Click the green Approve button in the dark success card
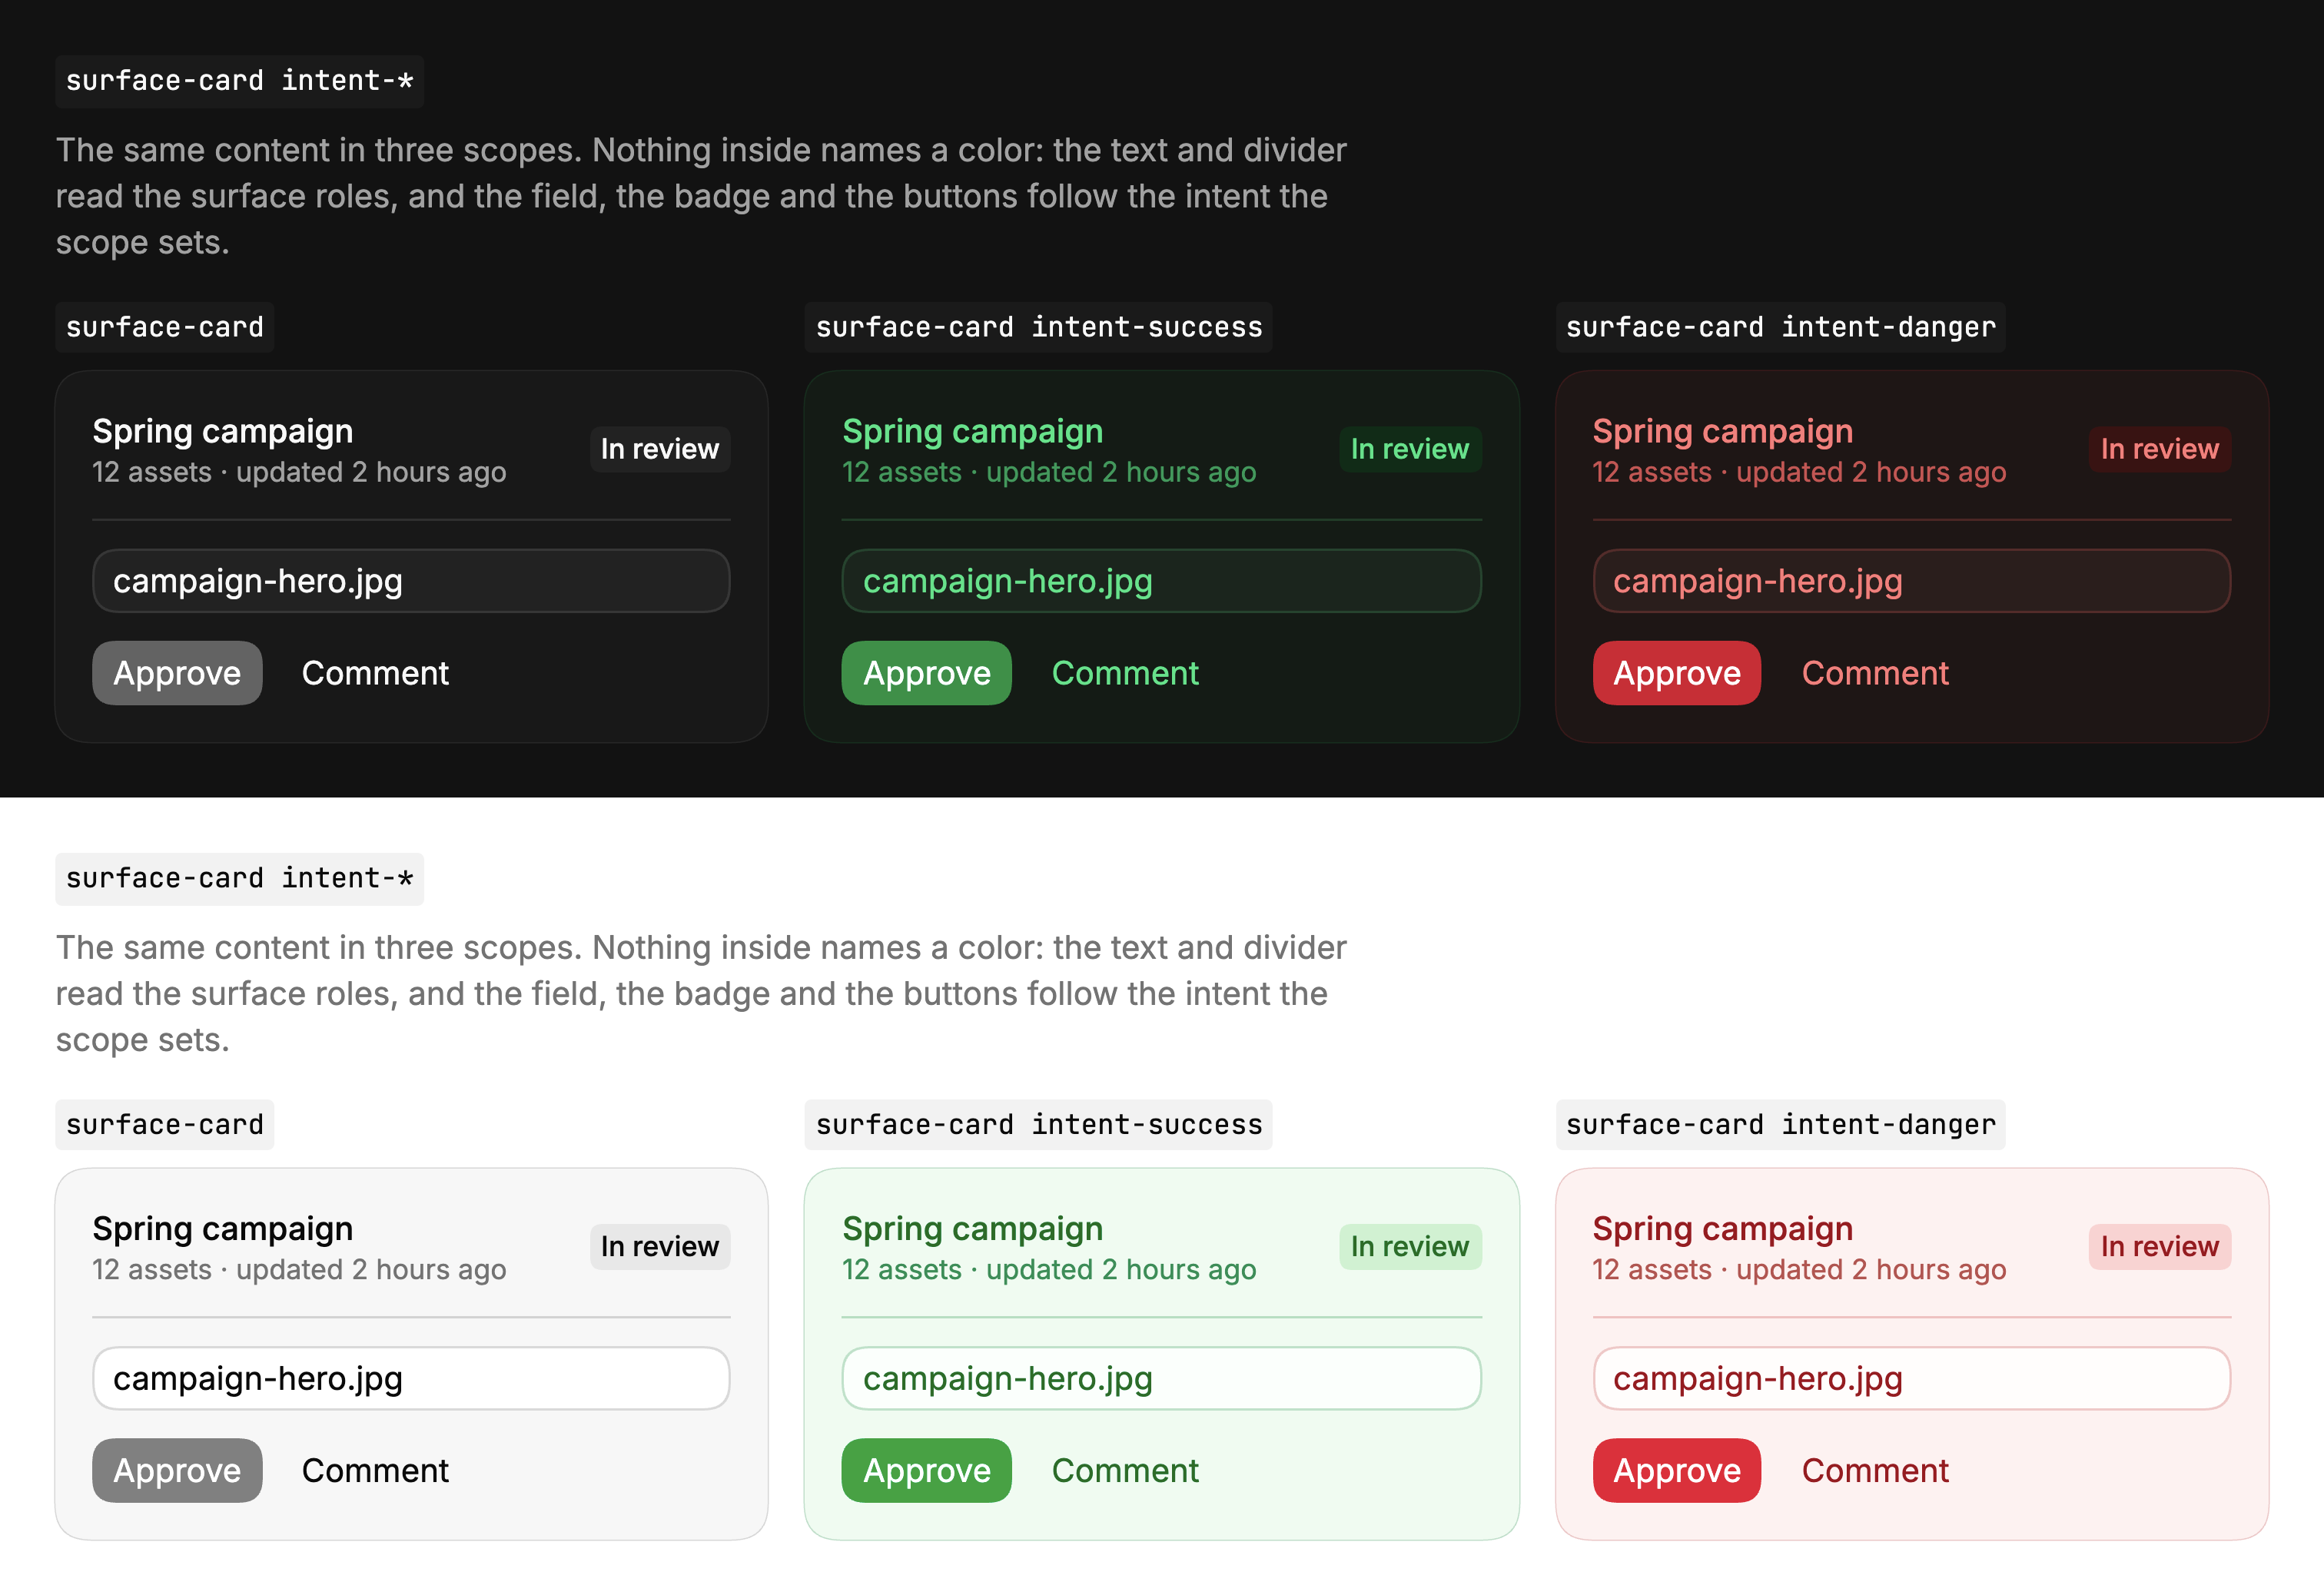 [x=927, y=673]
